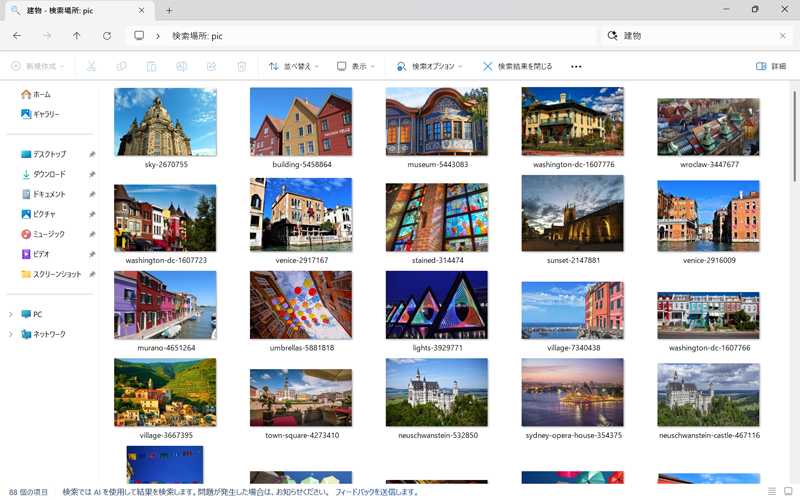The width and height of the screenshot is (800, 500).
Task: Switch to details list view in status bar
Action: (772, 491)
